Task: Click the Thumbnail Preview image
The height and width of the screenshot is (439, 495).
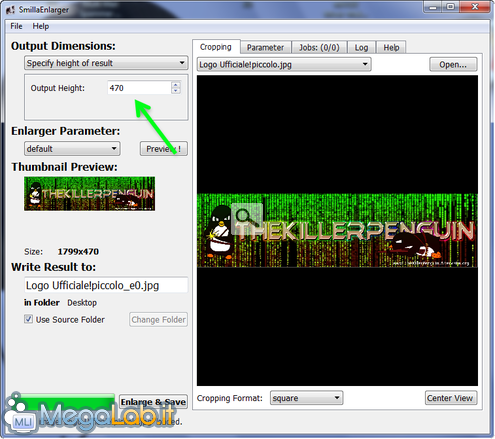Action: click(x=89, y=193)
